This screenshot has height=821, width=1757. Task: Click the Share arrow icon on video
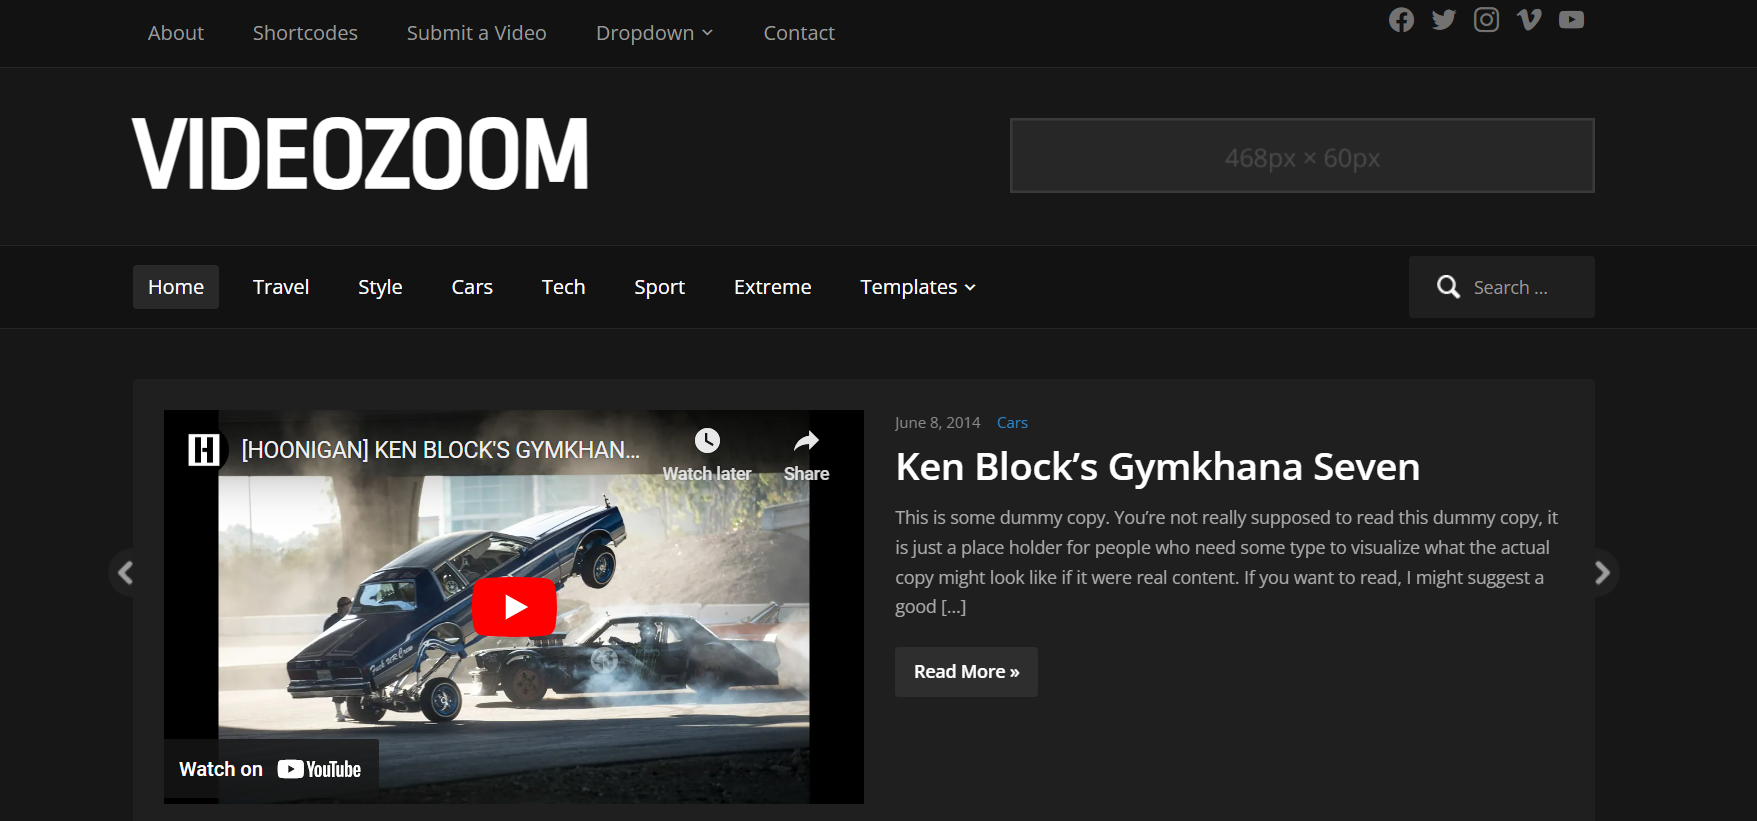pyautogui.click(x=806, y=441)
